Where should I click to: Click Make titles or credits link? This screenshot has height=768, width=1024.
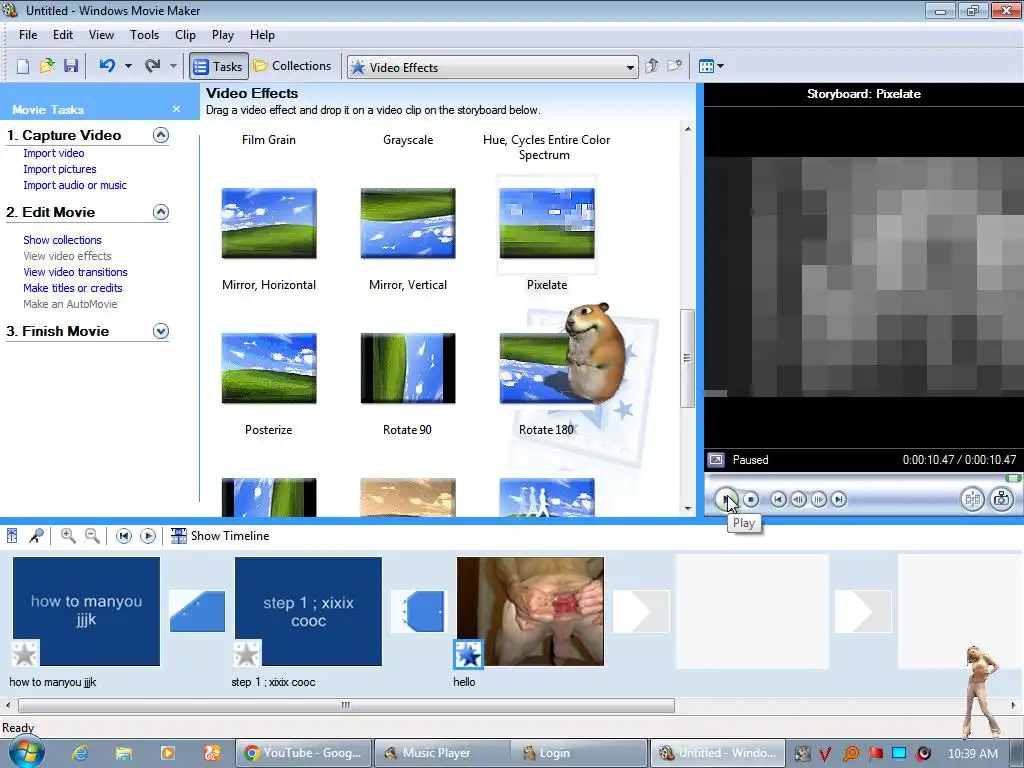pyautogui.click(x=72, y=288)
